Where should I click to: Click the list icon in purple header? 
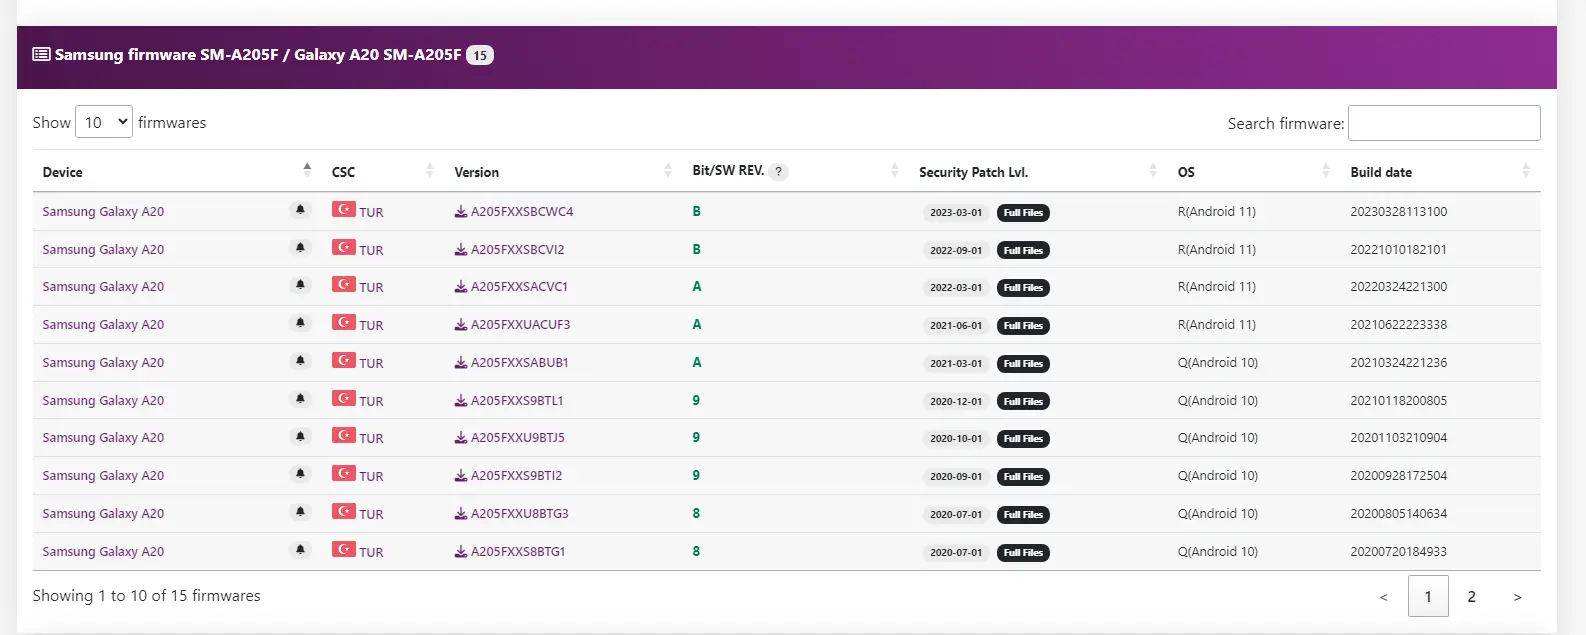(x=41, y=54)
